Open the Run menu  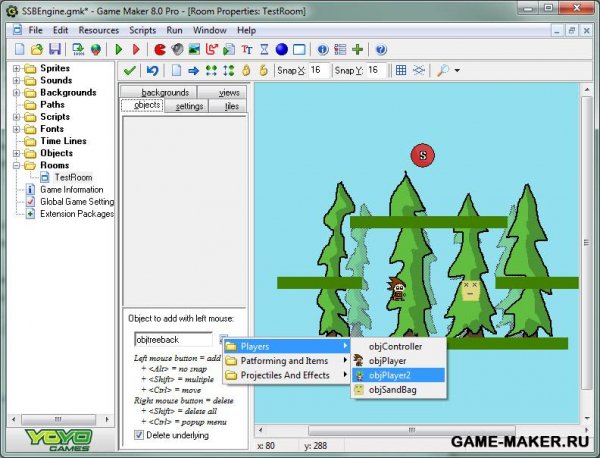click(174, 30)
